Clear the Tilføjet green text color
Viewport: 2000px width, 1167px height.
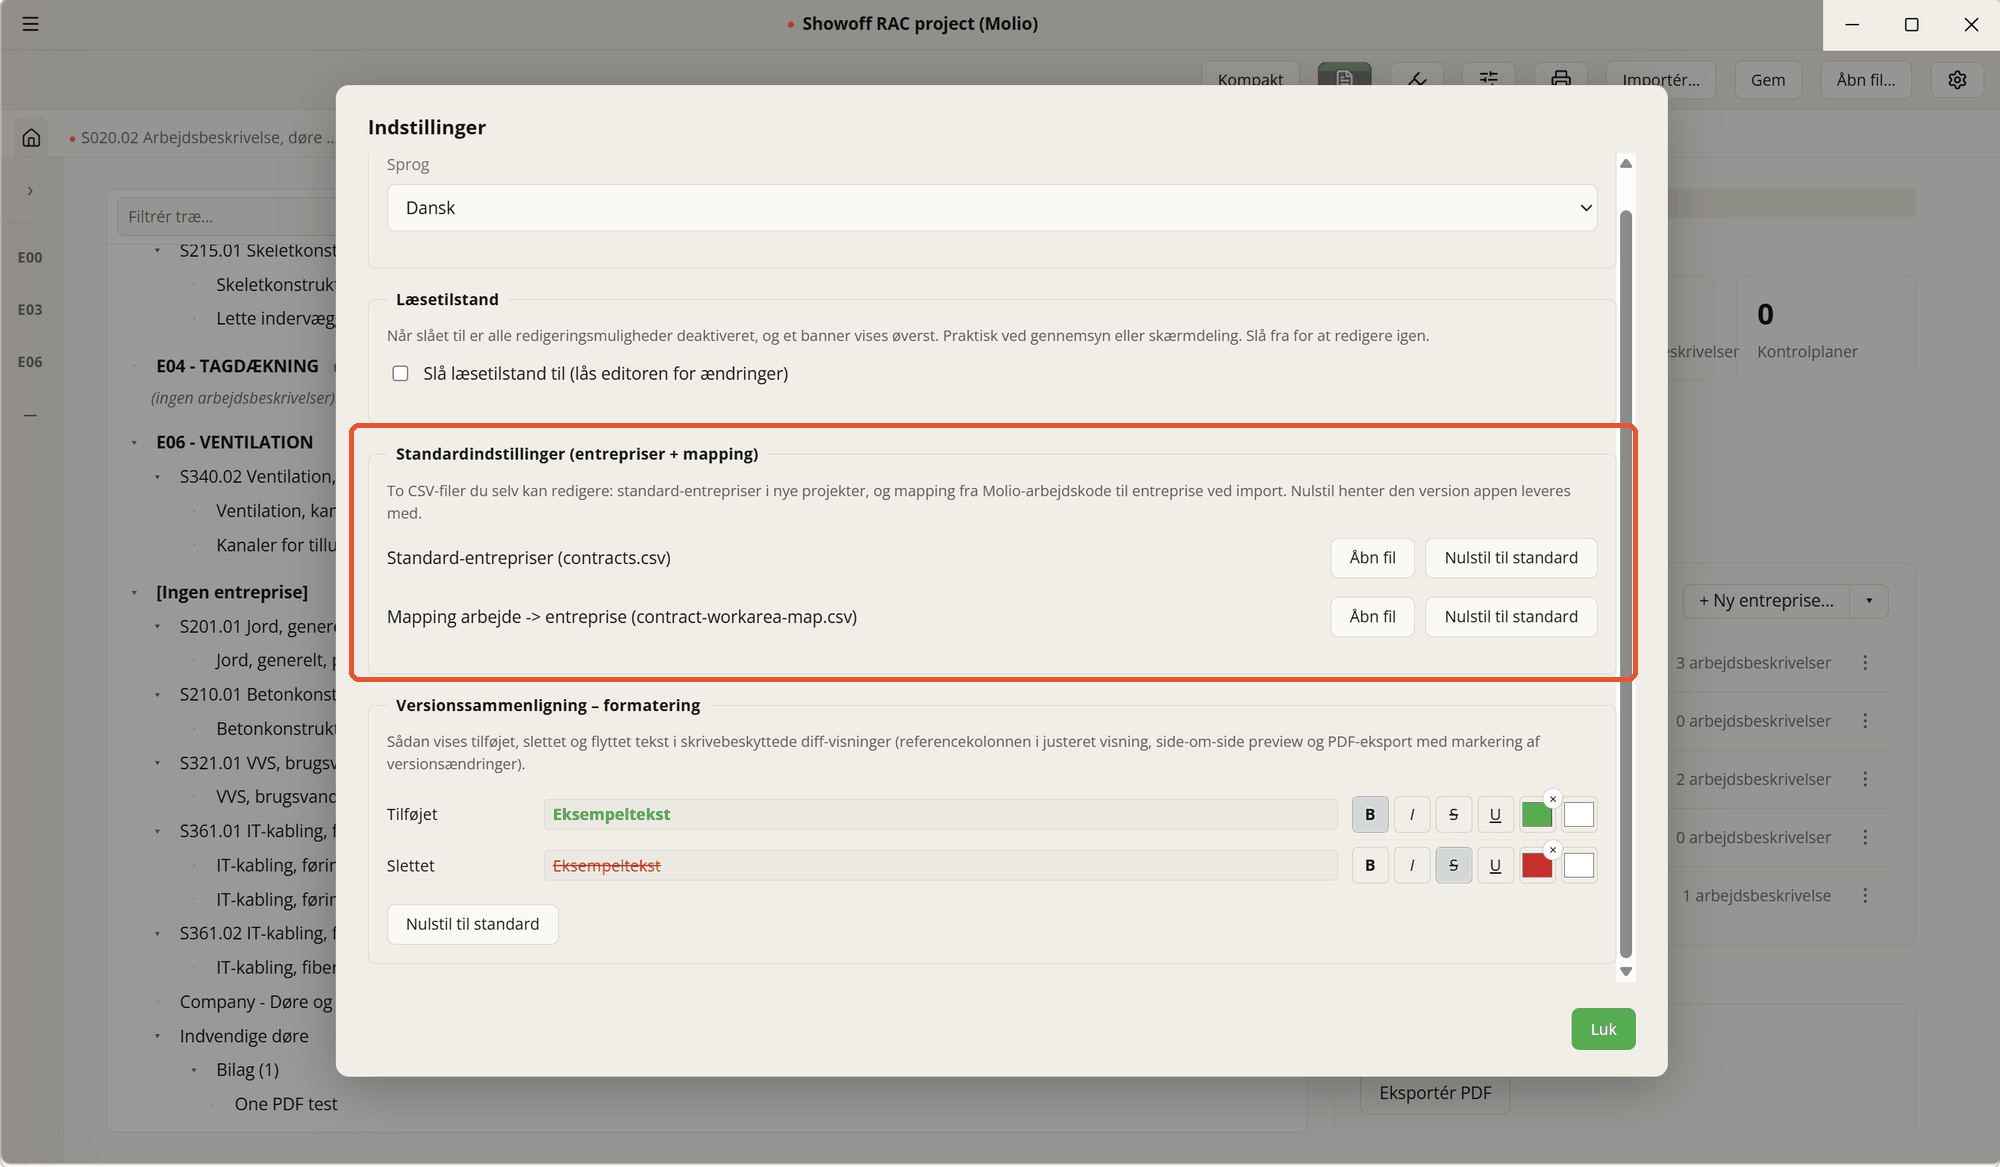coord(1552,799)
